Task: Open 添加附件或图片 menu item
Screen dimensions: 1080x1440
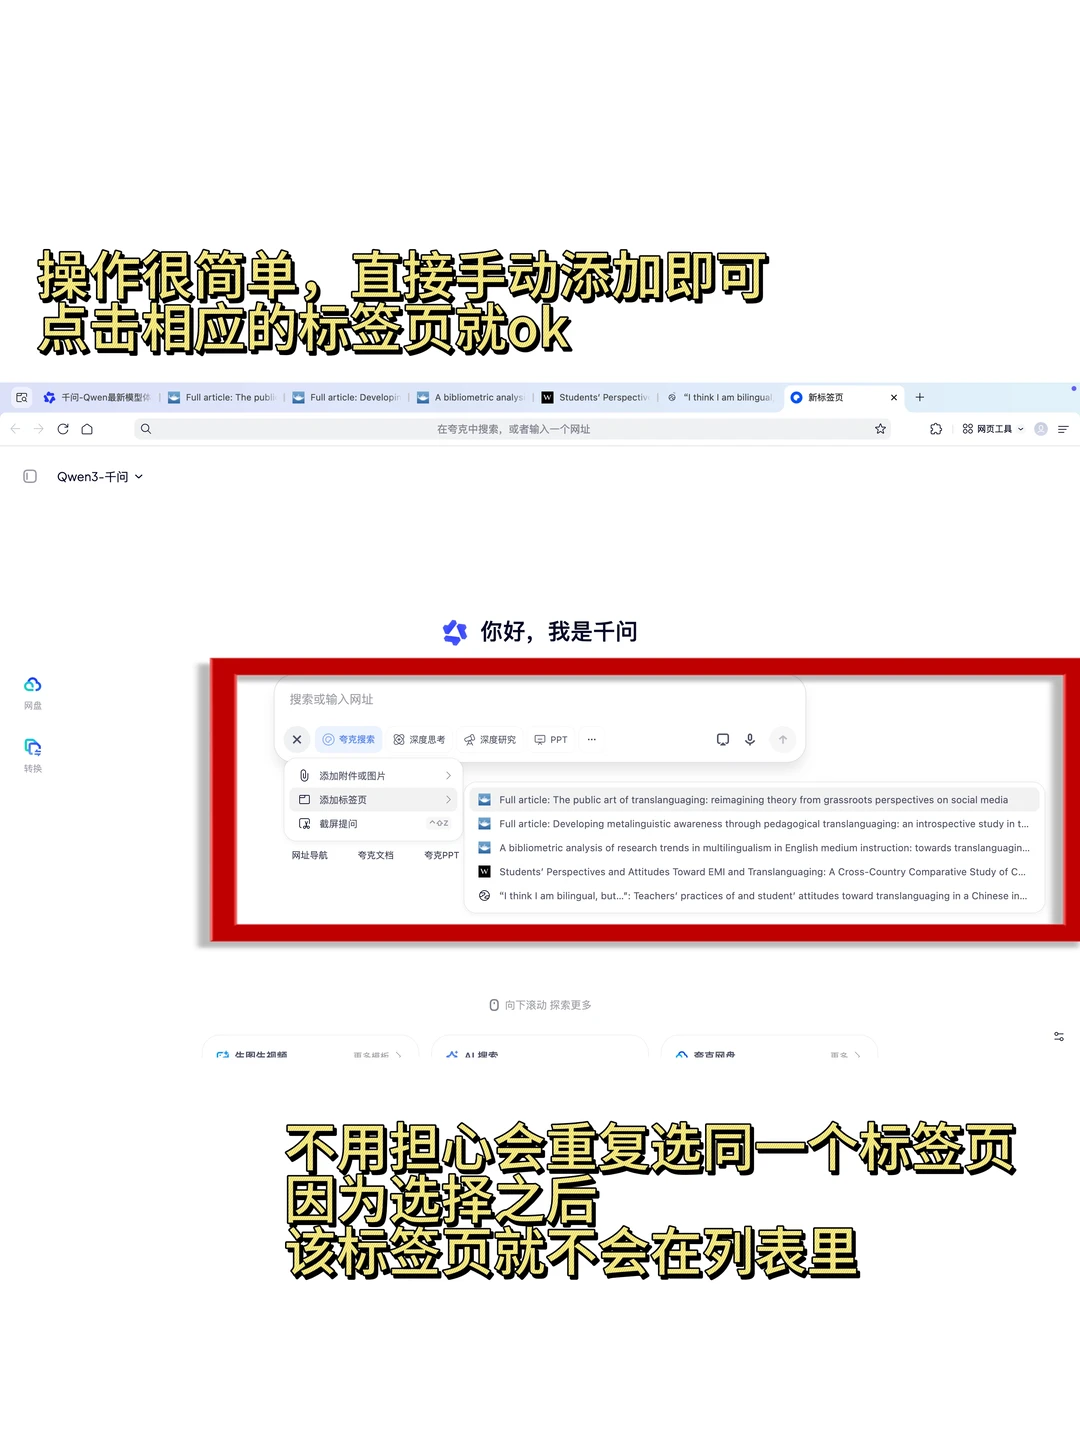Action: [375, 776]
